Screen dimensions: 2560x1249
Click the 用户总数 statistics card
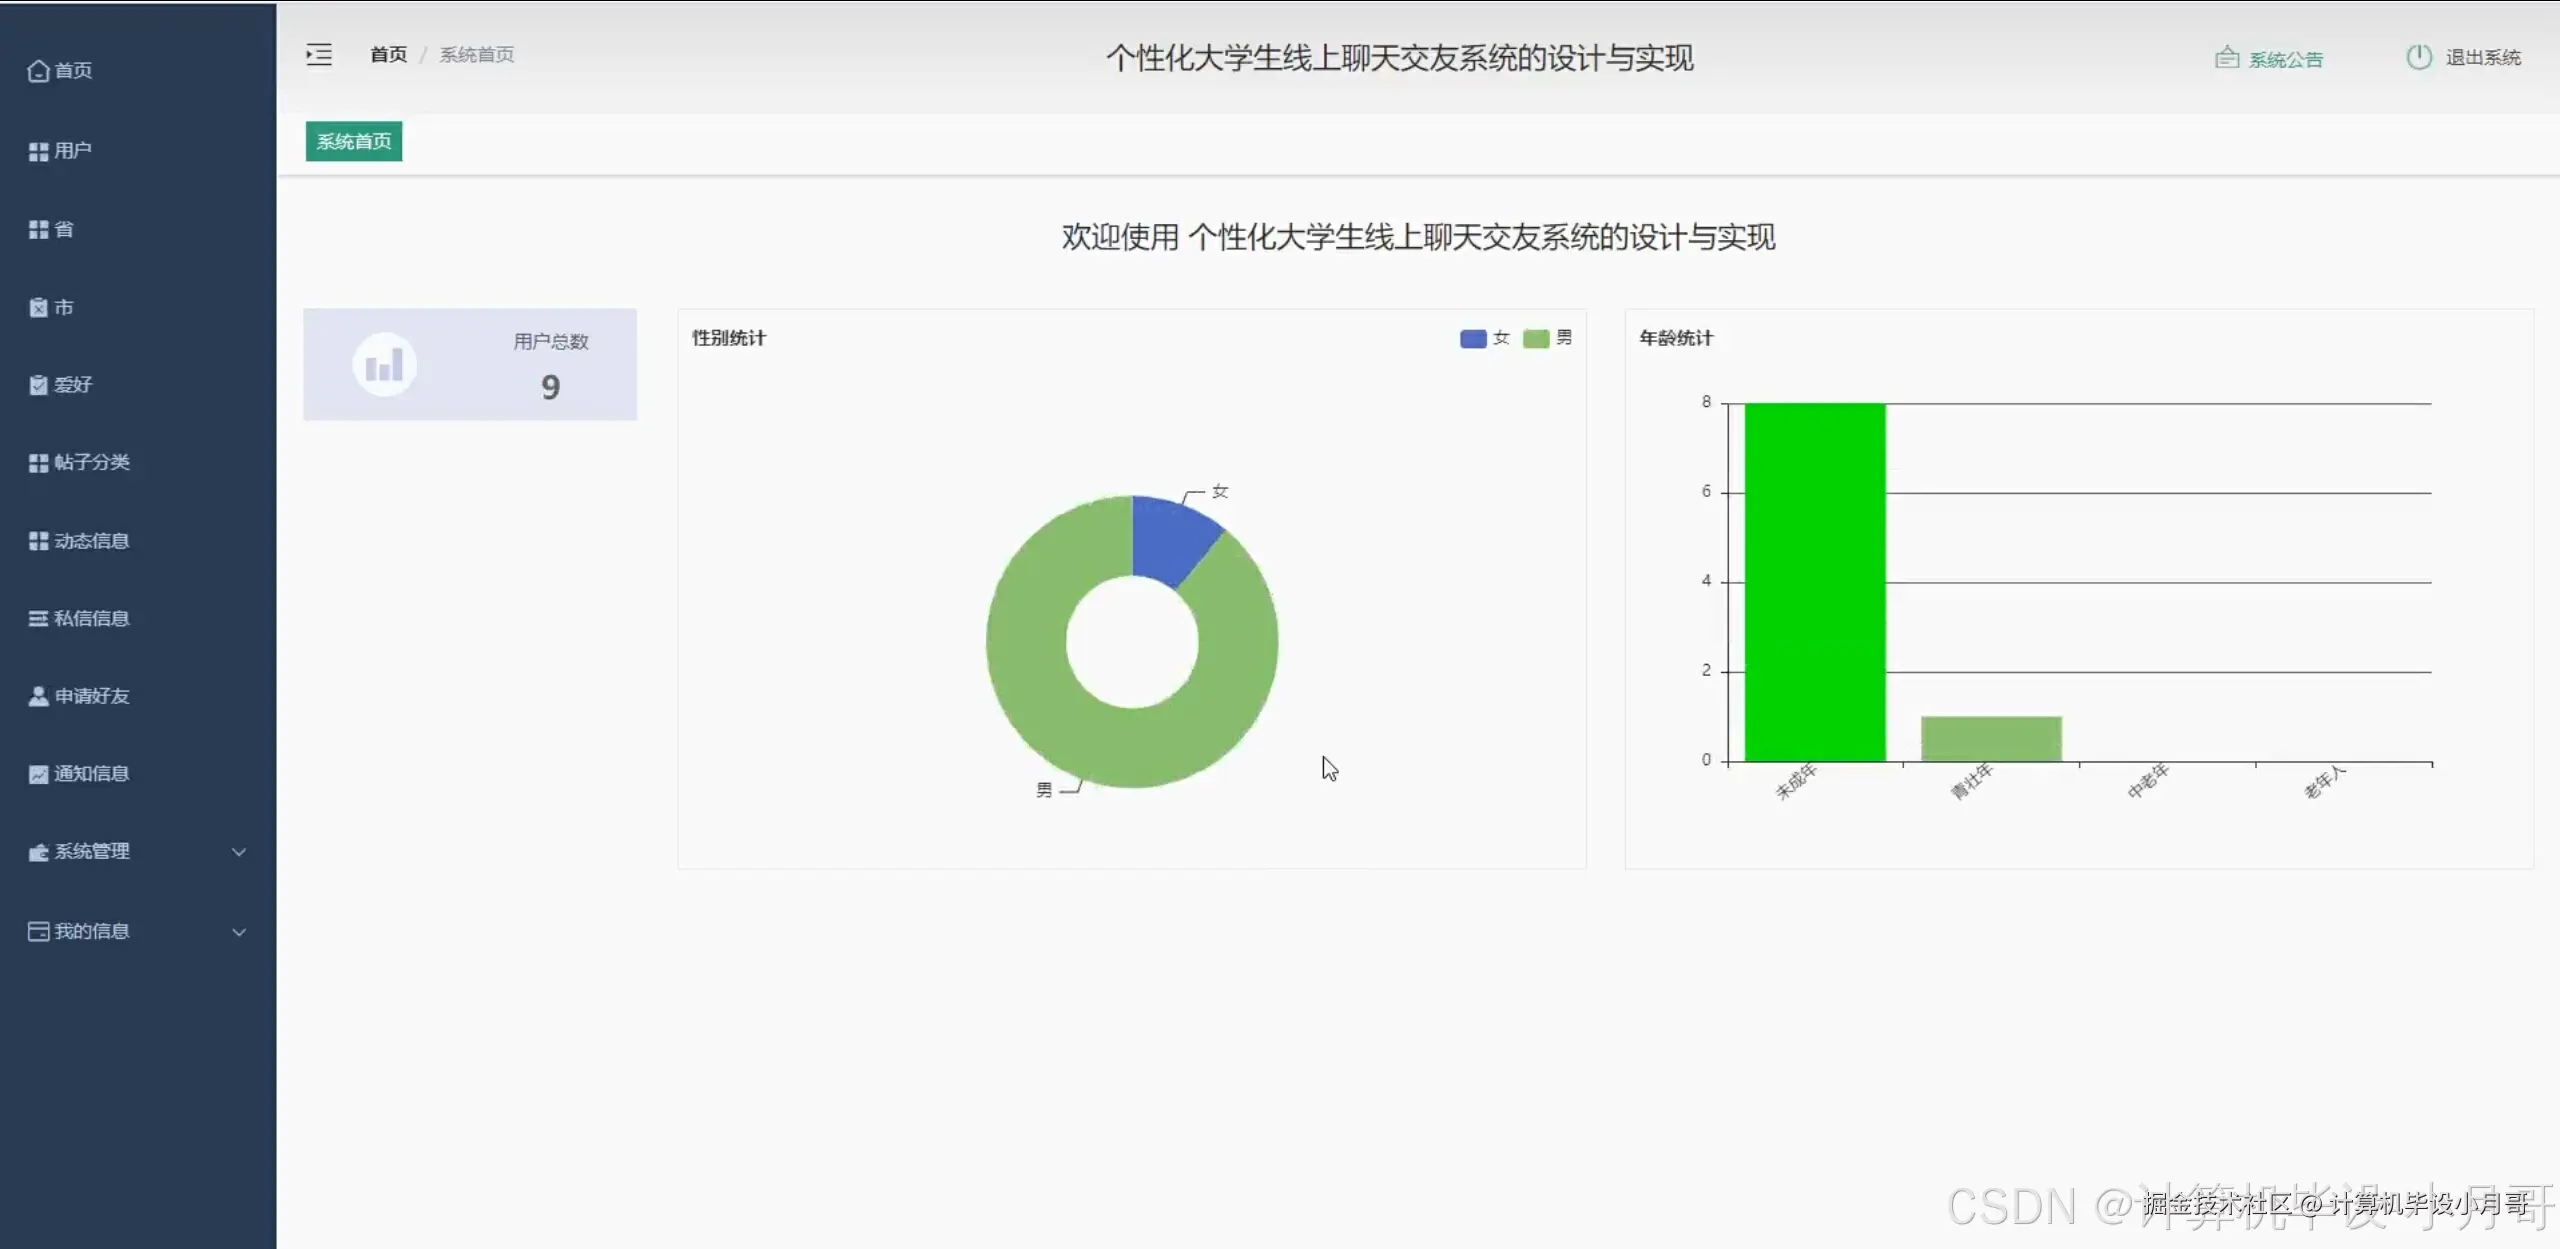click(470, 364)
